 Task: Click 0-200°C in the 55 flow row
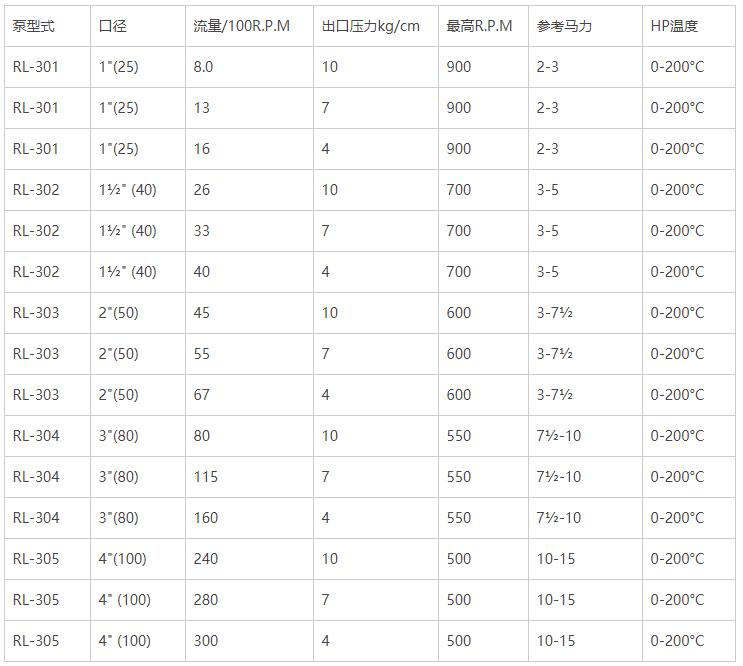pyautogui.click(x=677, y=354)
